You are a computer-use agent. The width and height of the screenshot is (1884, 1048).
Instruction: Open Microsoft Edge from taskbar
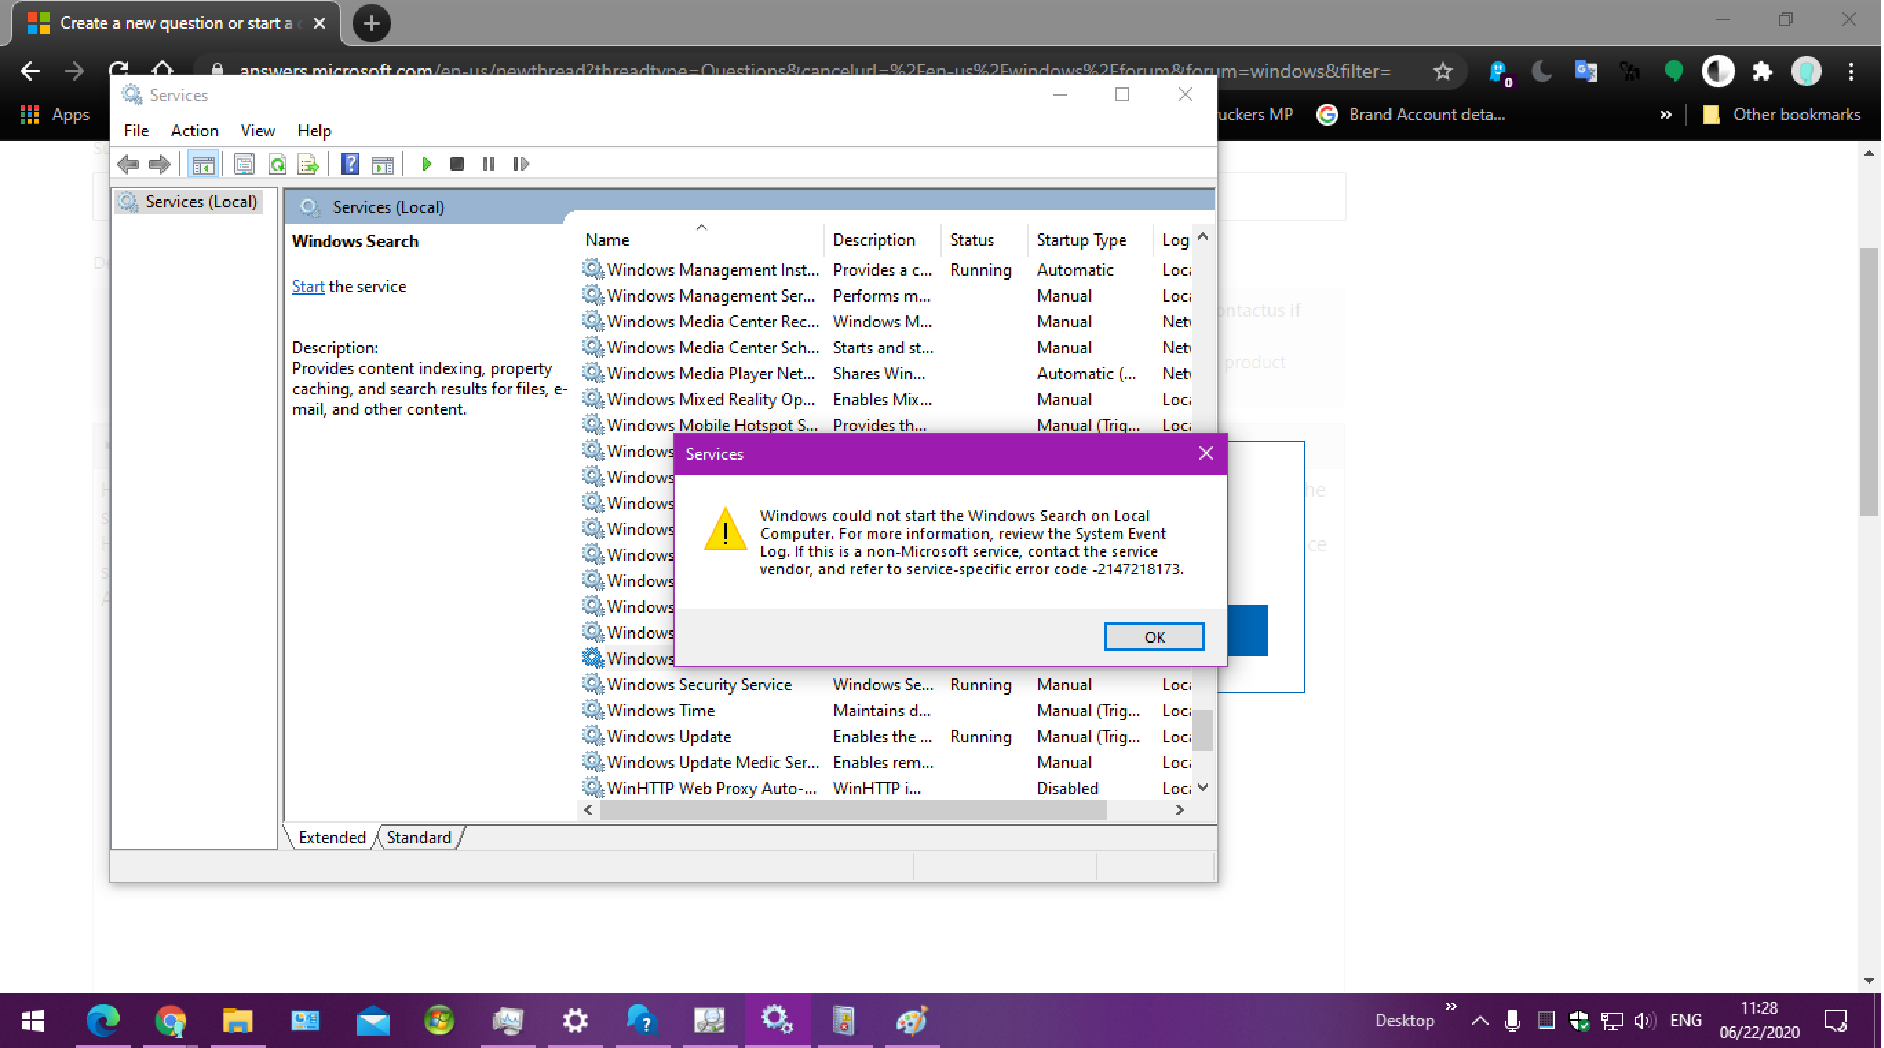(x=103, y=1021)
